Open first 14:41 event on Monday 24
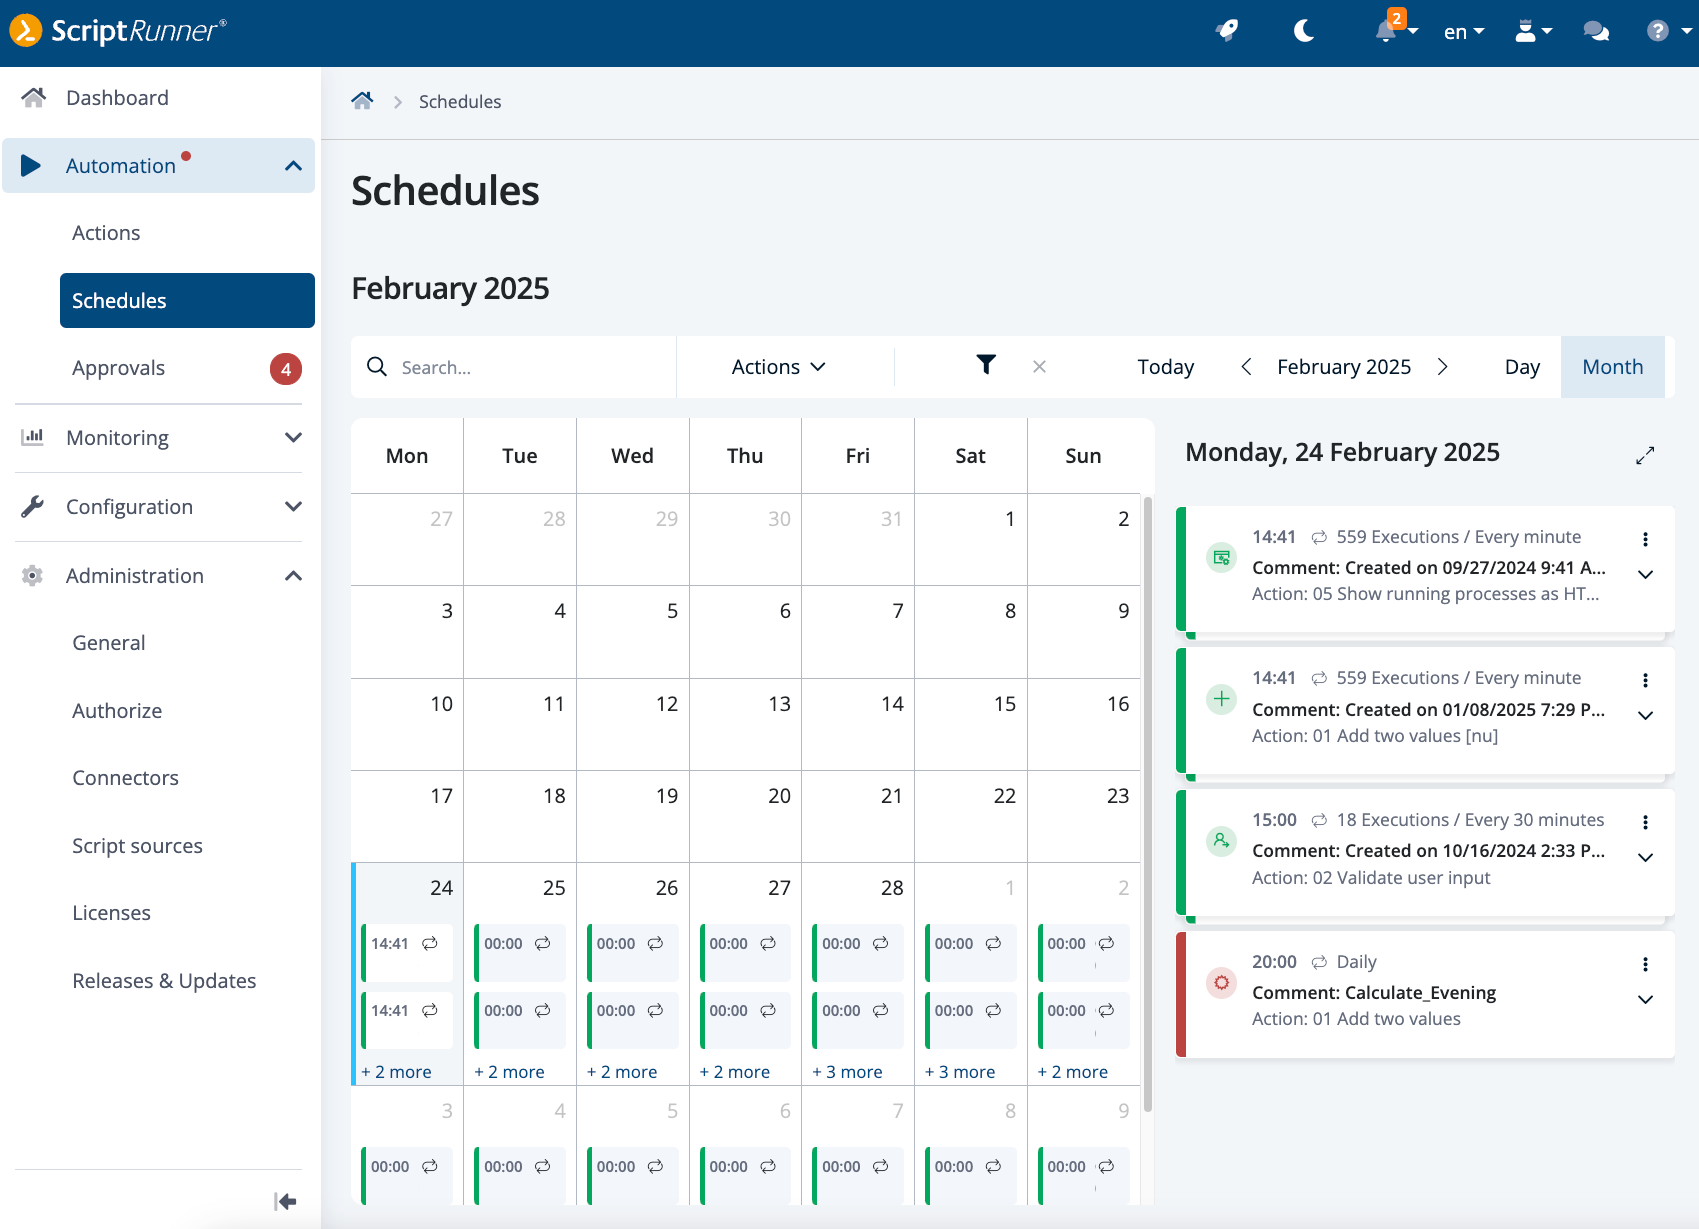The width and height of the screenshot is (1699, 1229). pos(406,952)
